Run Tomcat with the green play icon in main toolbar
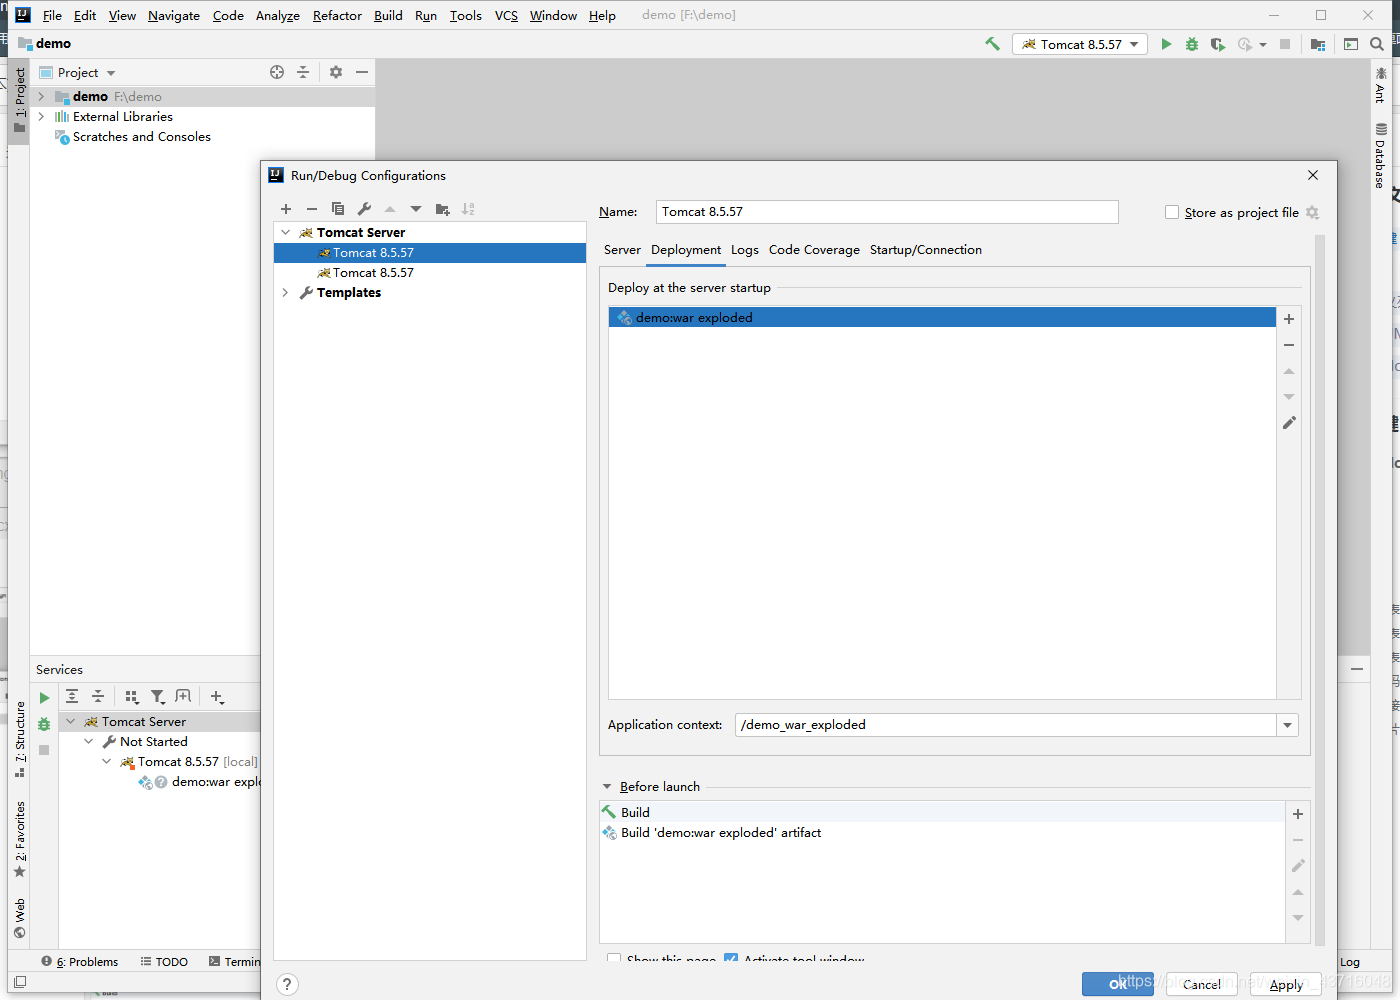1400x1000 pixels. [1166, 44]
